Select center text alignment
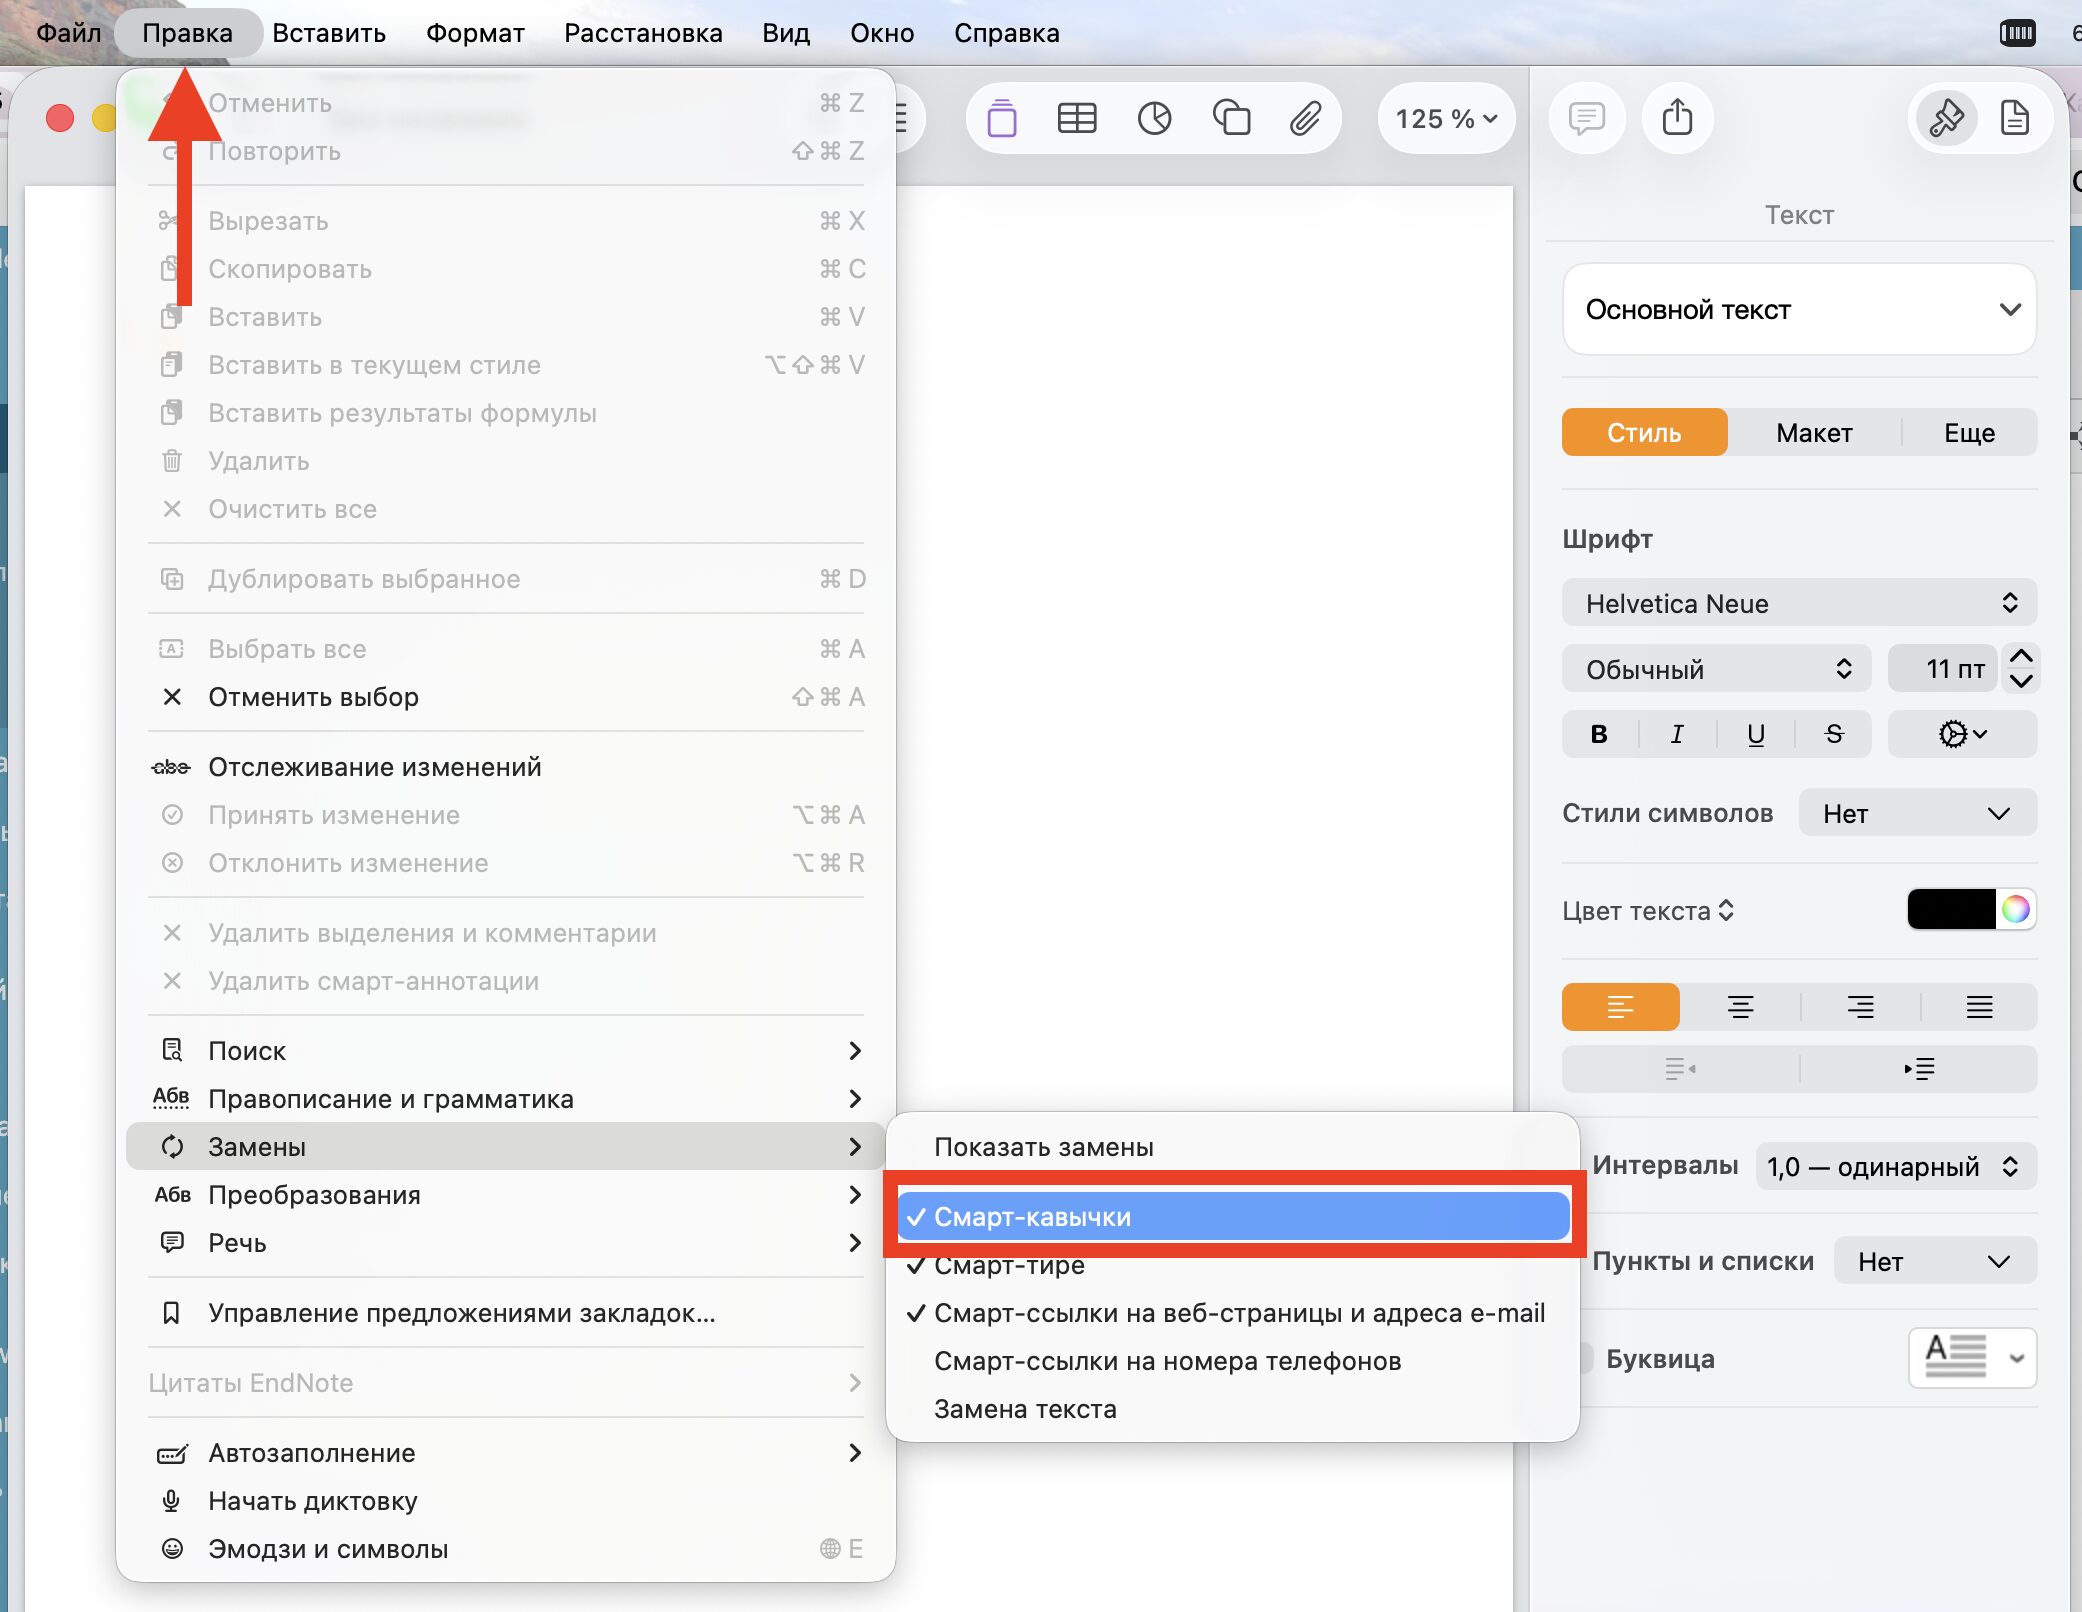Screen dimensions: 2082x1612 pyautogui.click(x=1740, y=1007)
